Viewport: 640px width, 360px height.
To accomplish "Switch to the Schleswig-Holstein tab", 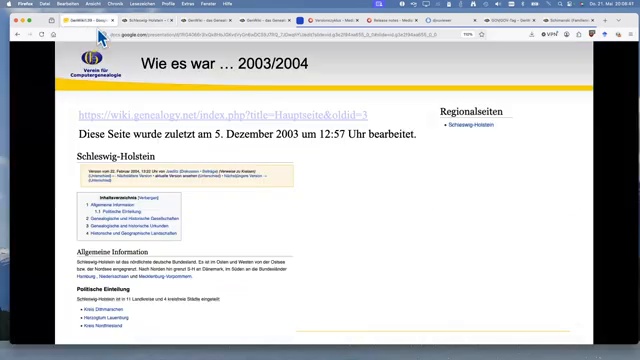I will 147,20.
